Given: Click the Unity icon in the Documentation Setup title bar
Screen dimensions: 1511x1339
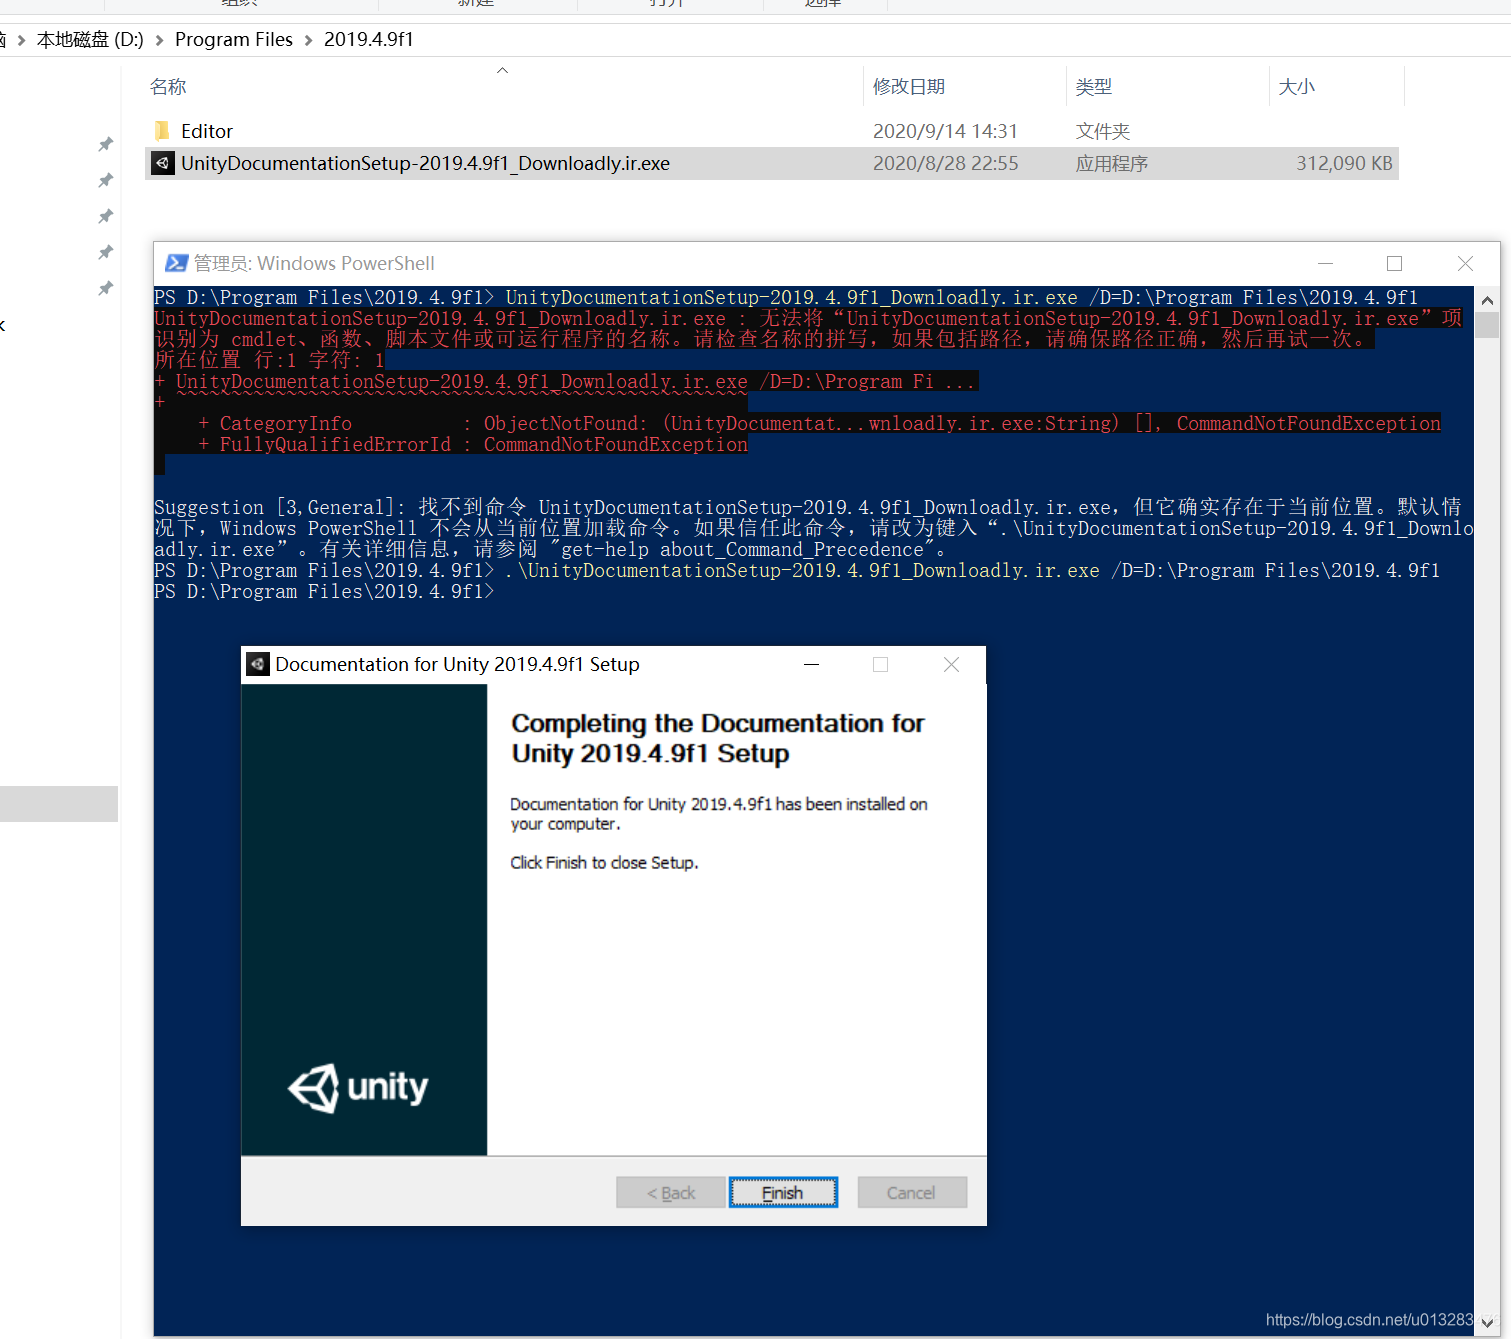Looking at the screenshot, I should pyautogui.click(x=258, y=663).
